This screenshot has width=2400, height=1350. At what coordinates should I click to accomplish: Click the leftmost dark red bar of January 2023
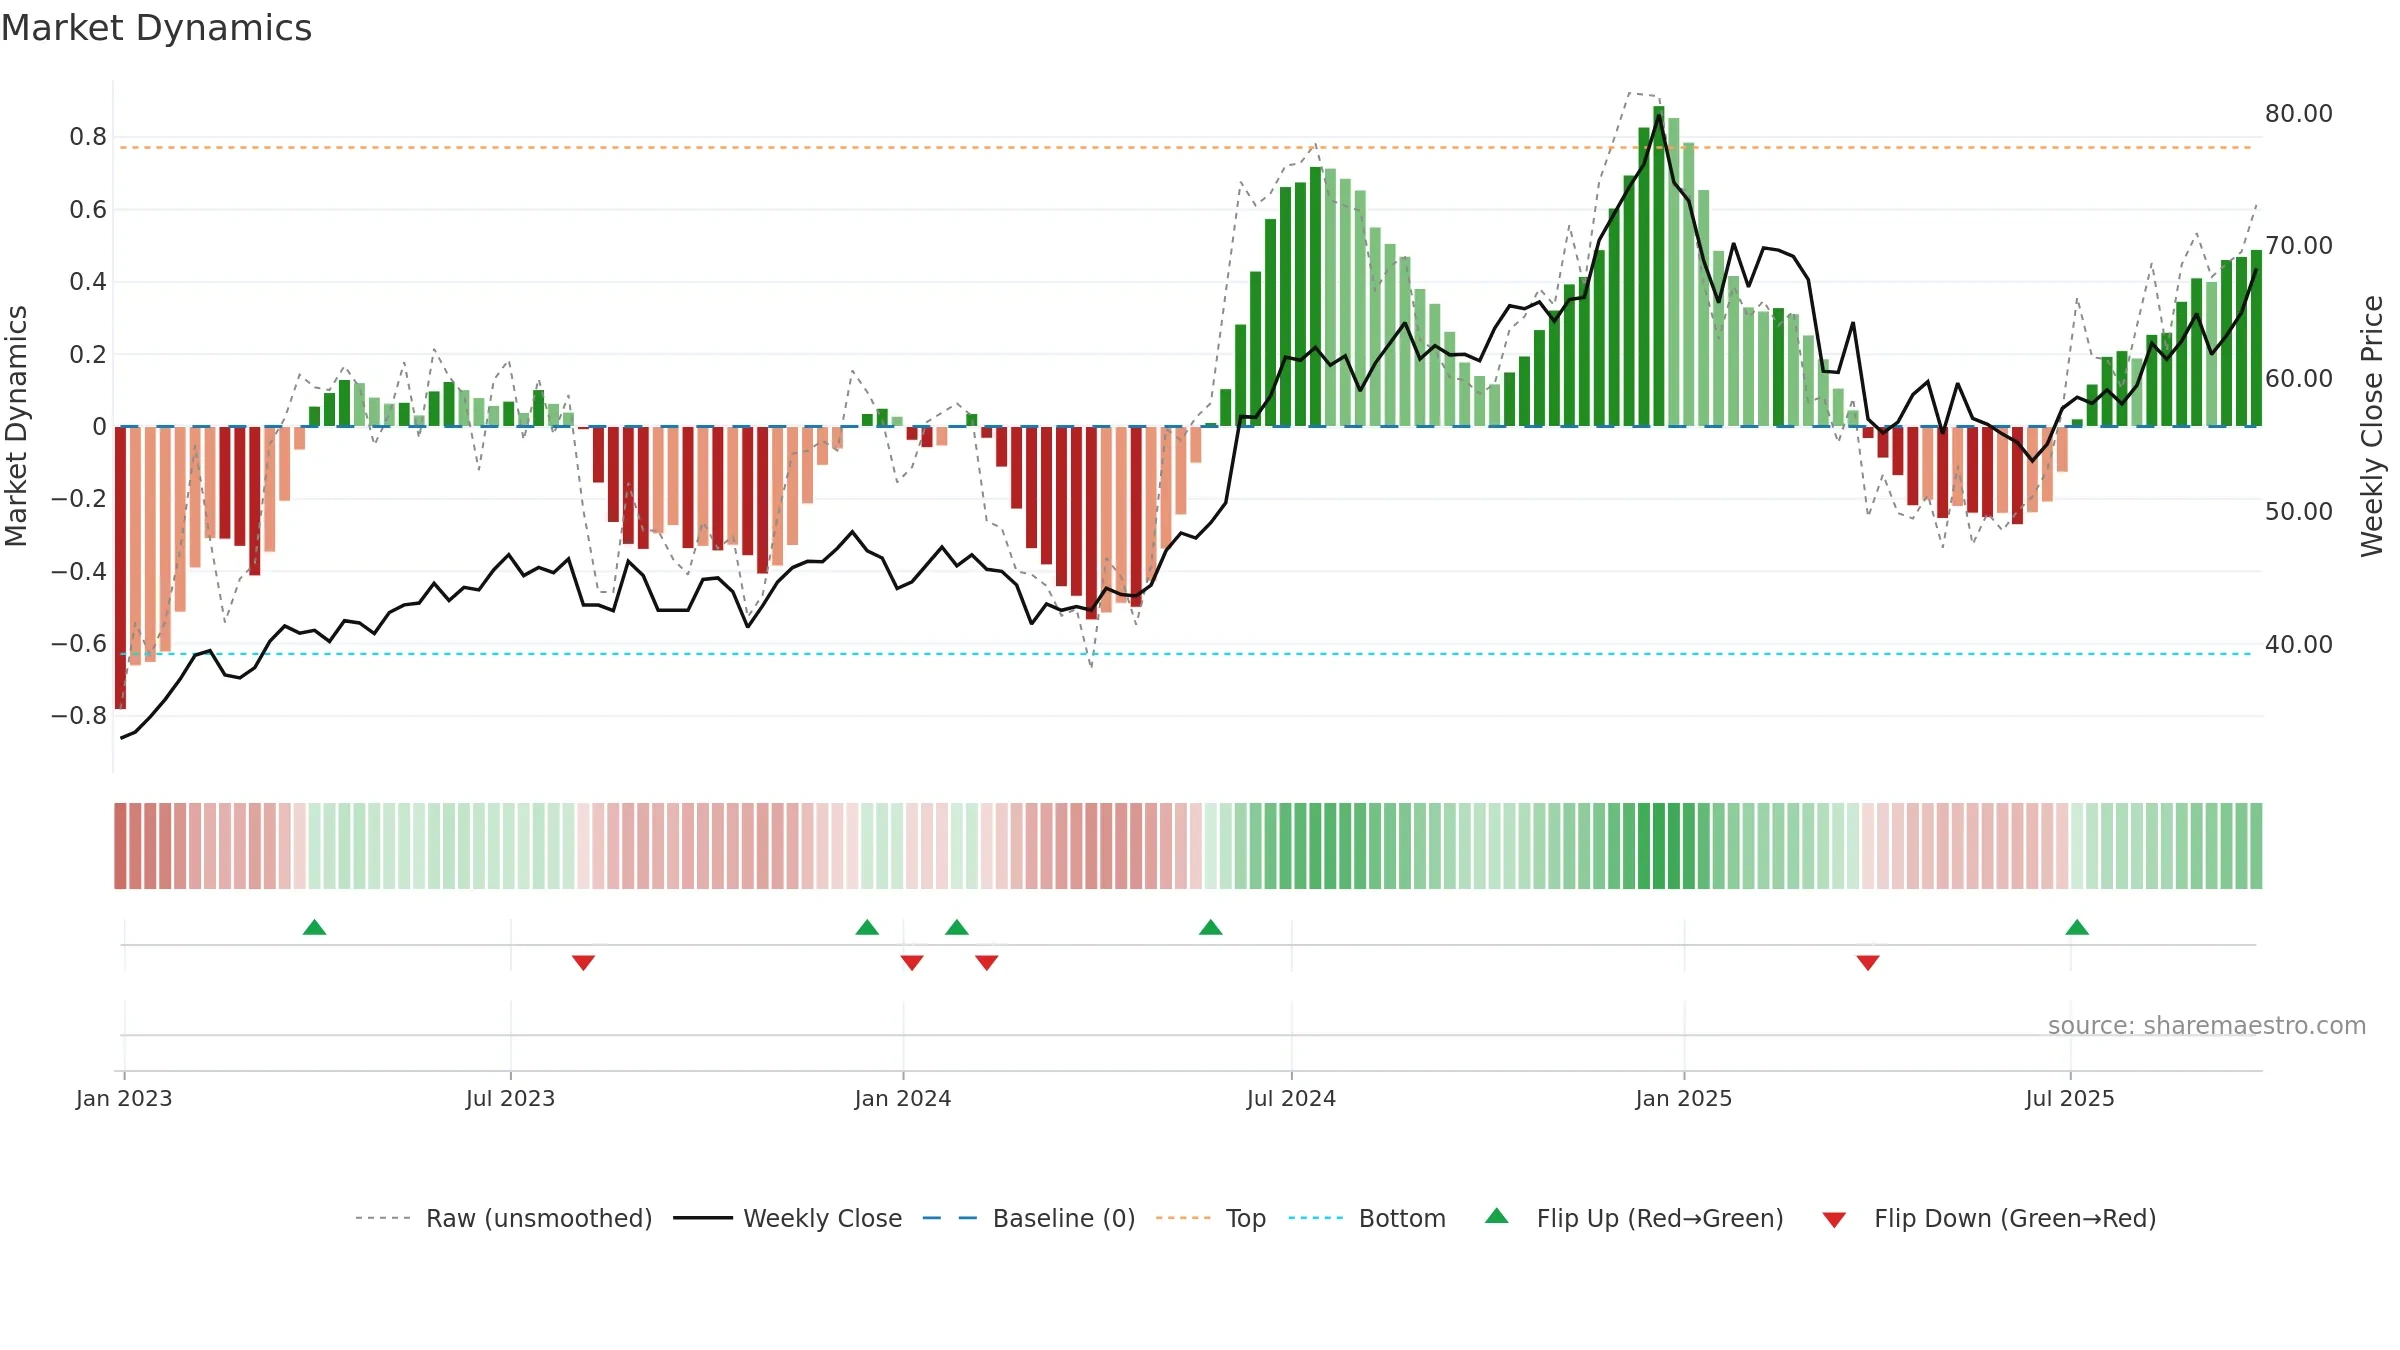coord(121,568)
